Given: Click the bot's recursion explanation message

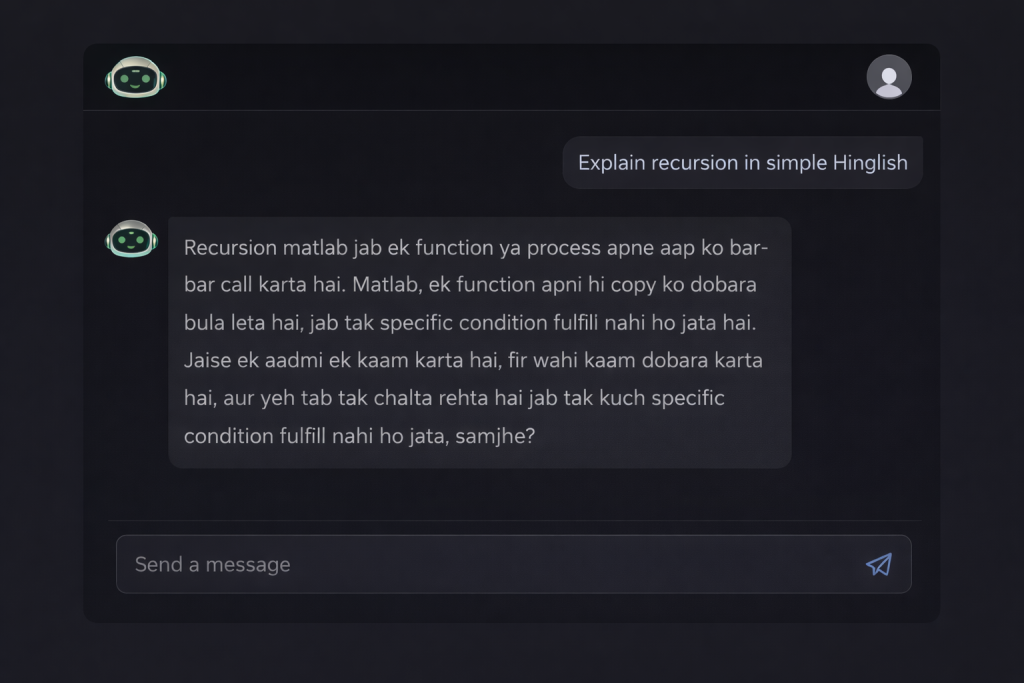Looking at the screenshot, I should (478, 341).
